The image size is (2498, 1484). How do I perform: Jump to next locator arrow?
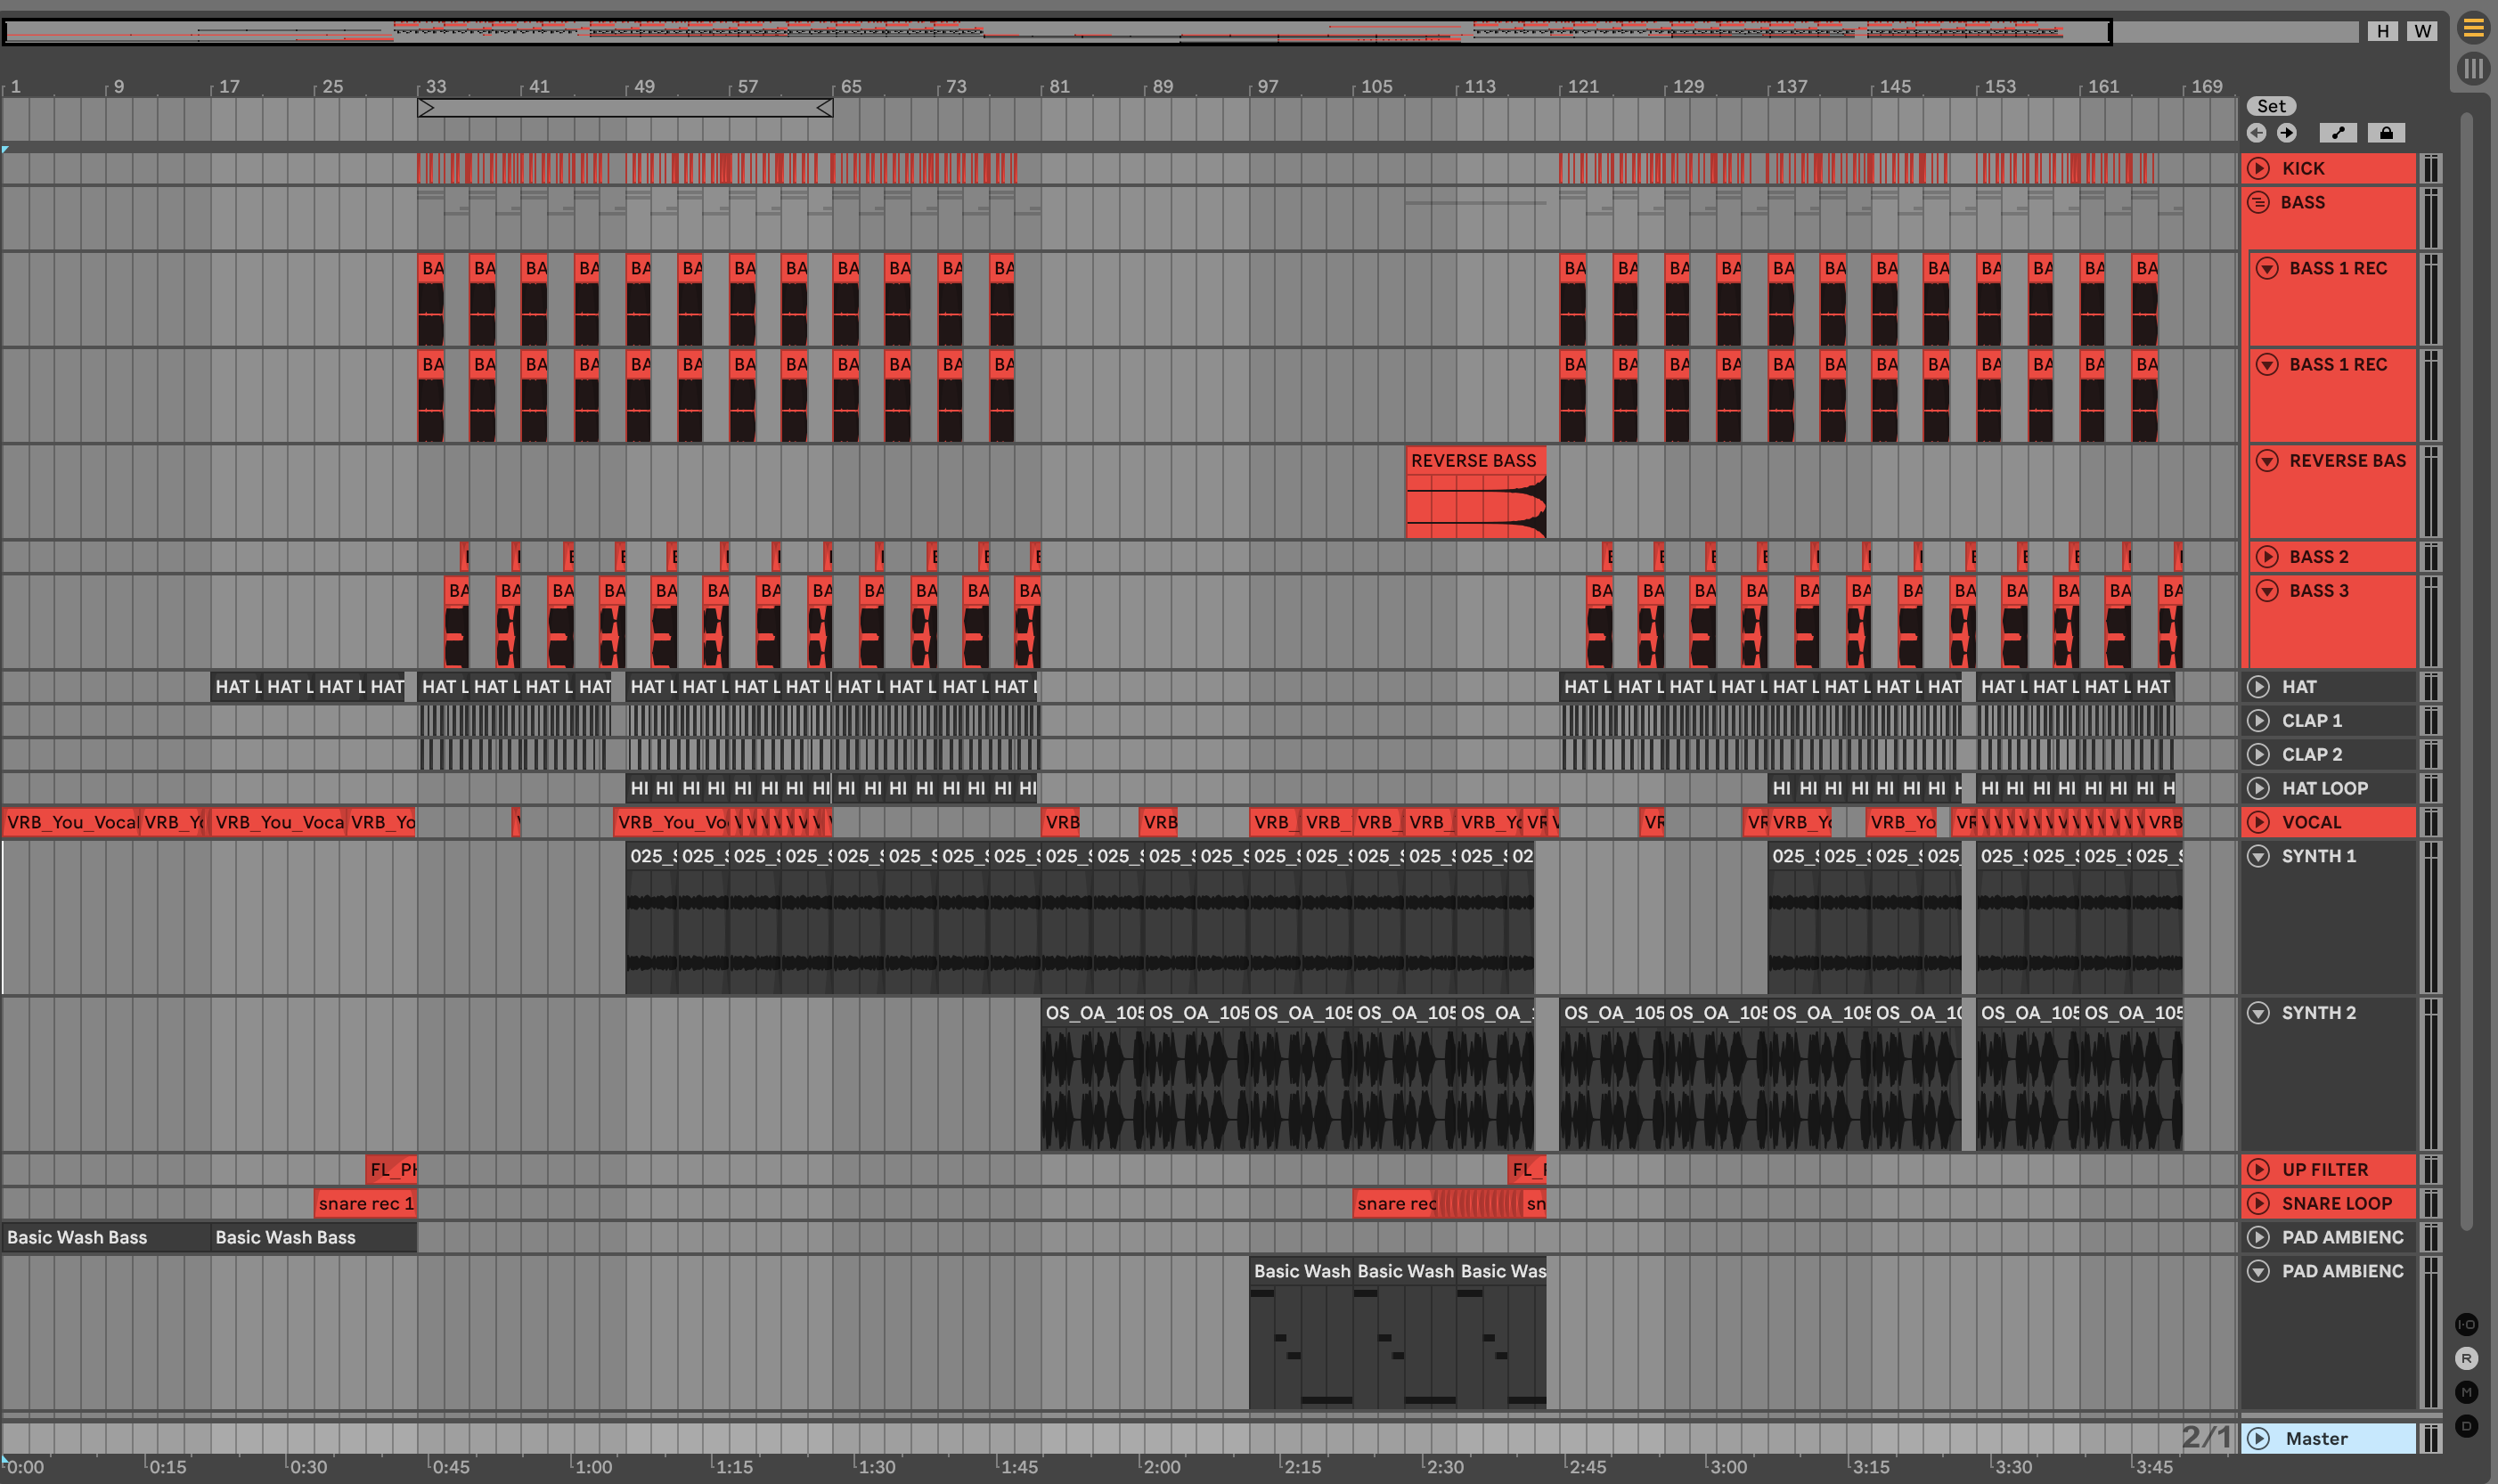2287,133
